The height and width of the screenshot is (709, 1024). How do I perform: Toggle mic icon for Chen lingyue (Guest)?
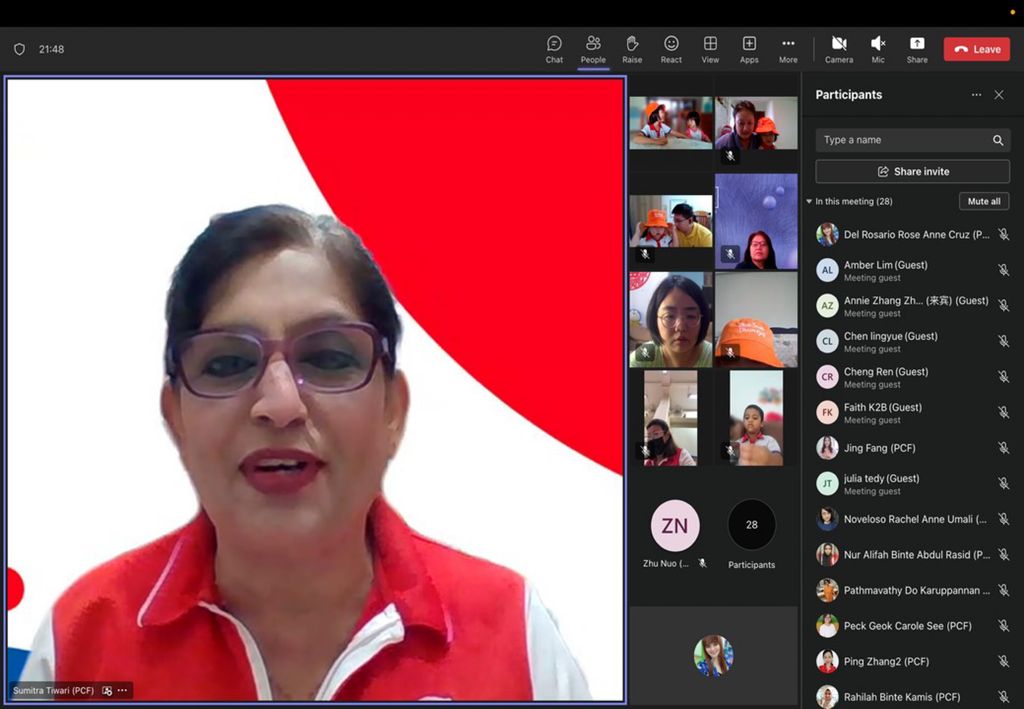coord(1004,341)
